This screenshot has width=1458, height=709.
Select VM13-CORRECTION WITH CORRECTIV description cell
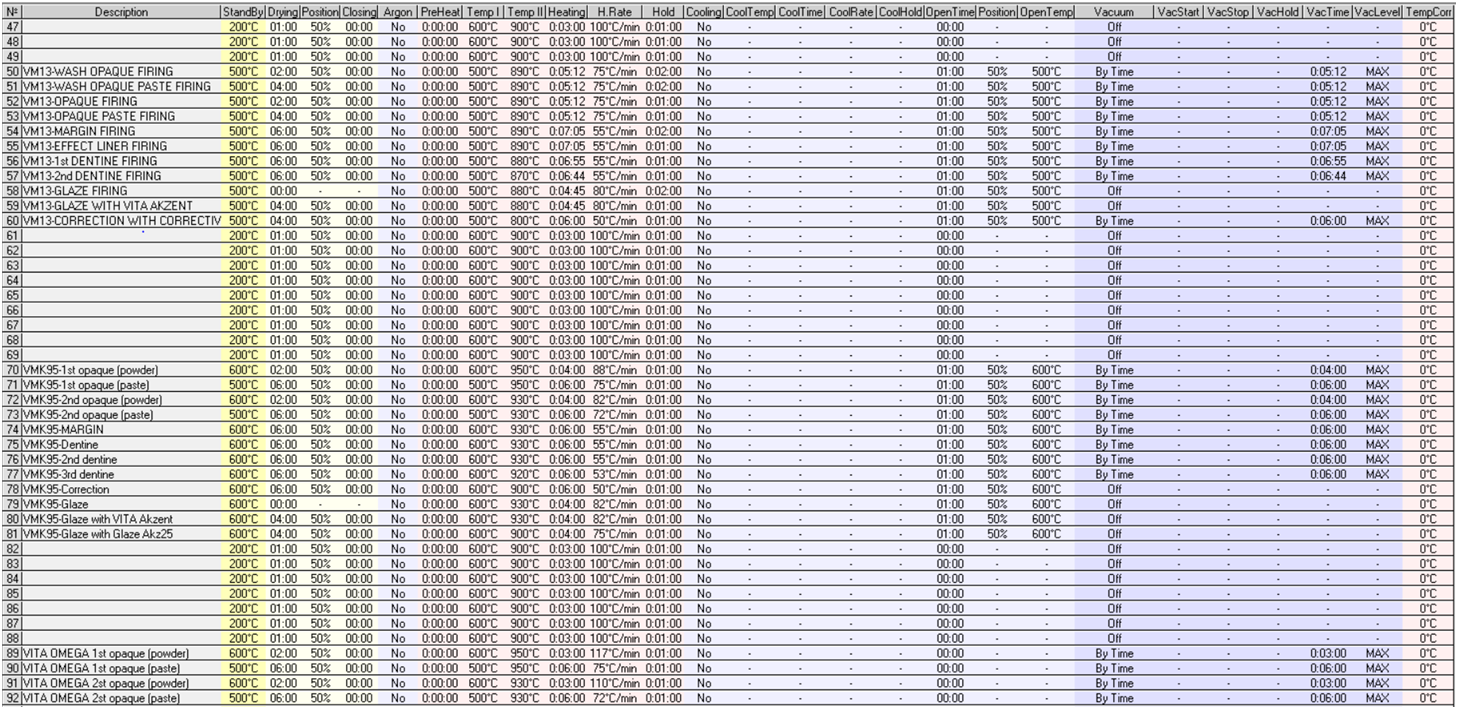(x=121, y=220)
